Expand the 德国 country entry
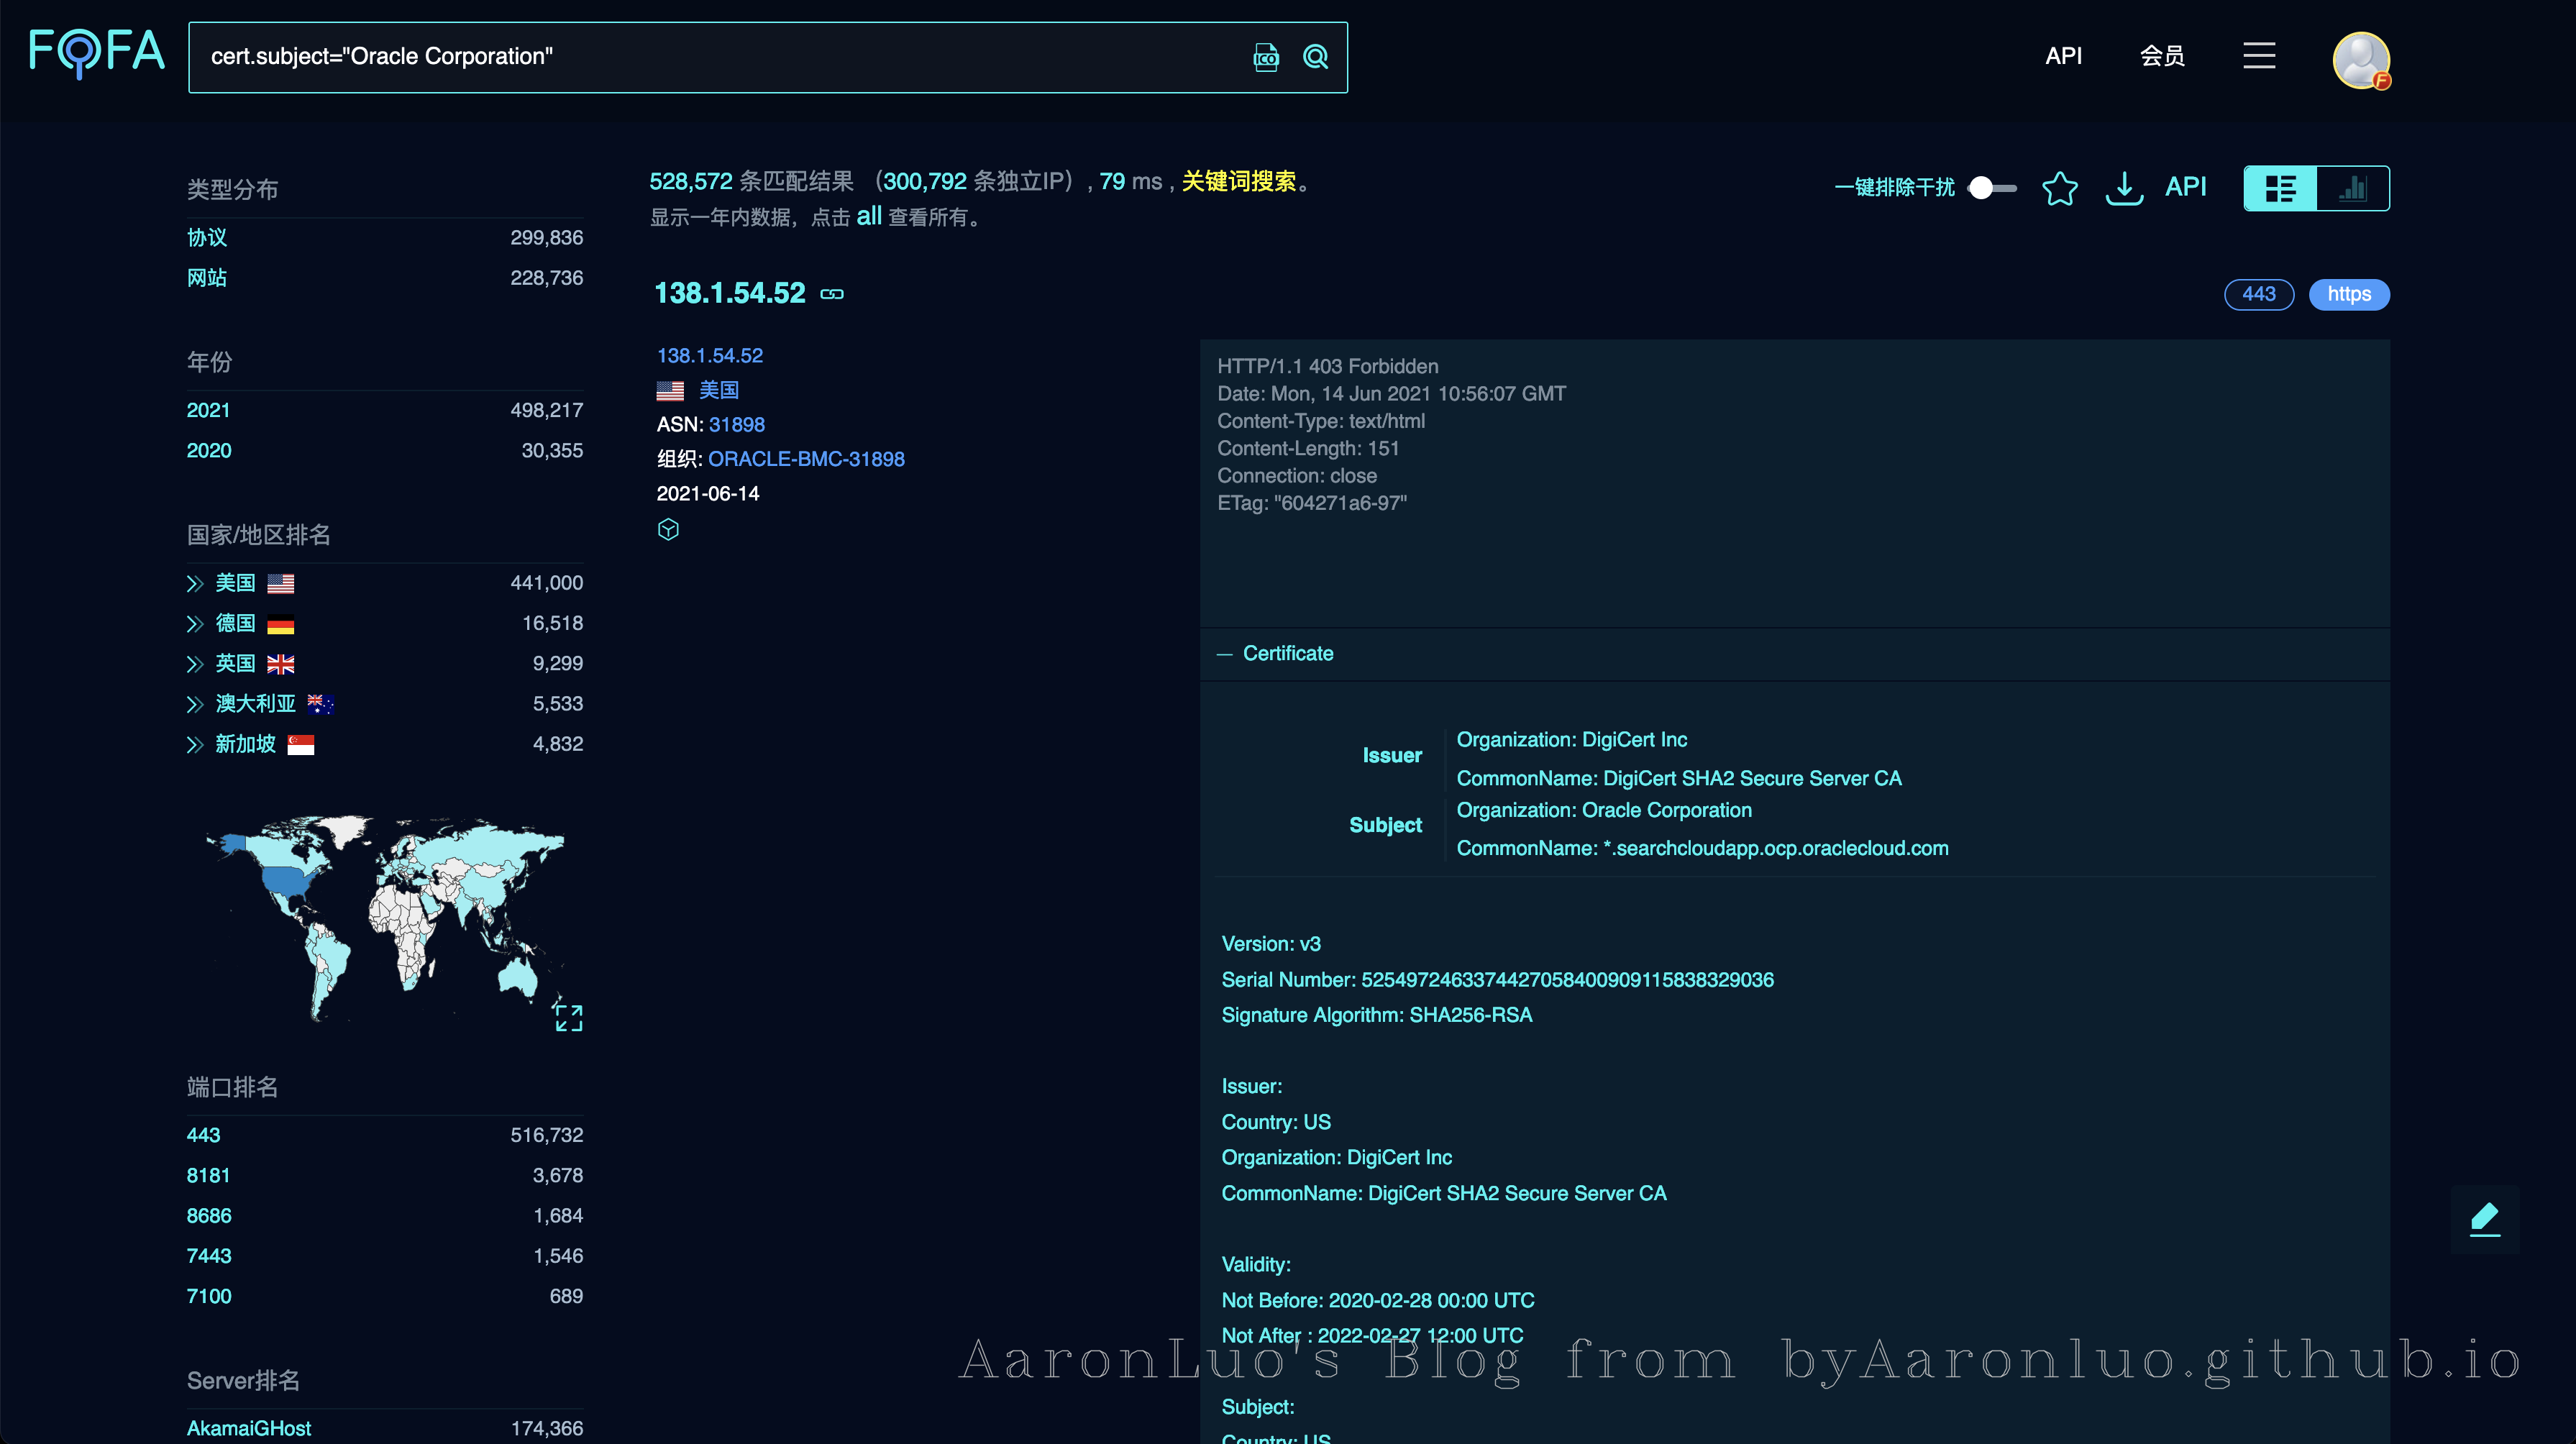The width and height of the screenshot is (2576, 1444). (195, 624)
